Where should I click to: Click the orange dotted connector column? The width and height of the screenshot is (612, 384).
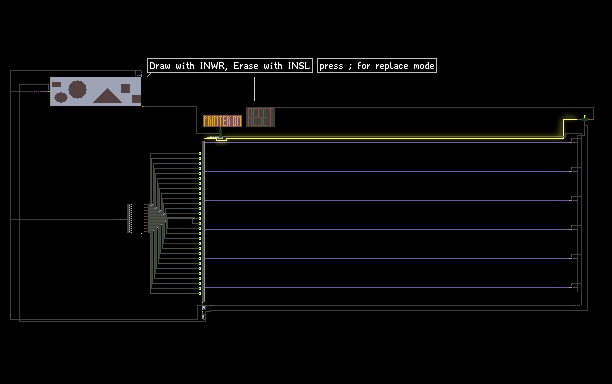pos(130,219)
